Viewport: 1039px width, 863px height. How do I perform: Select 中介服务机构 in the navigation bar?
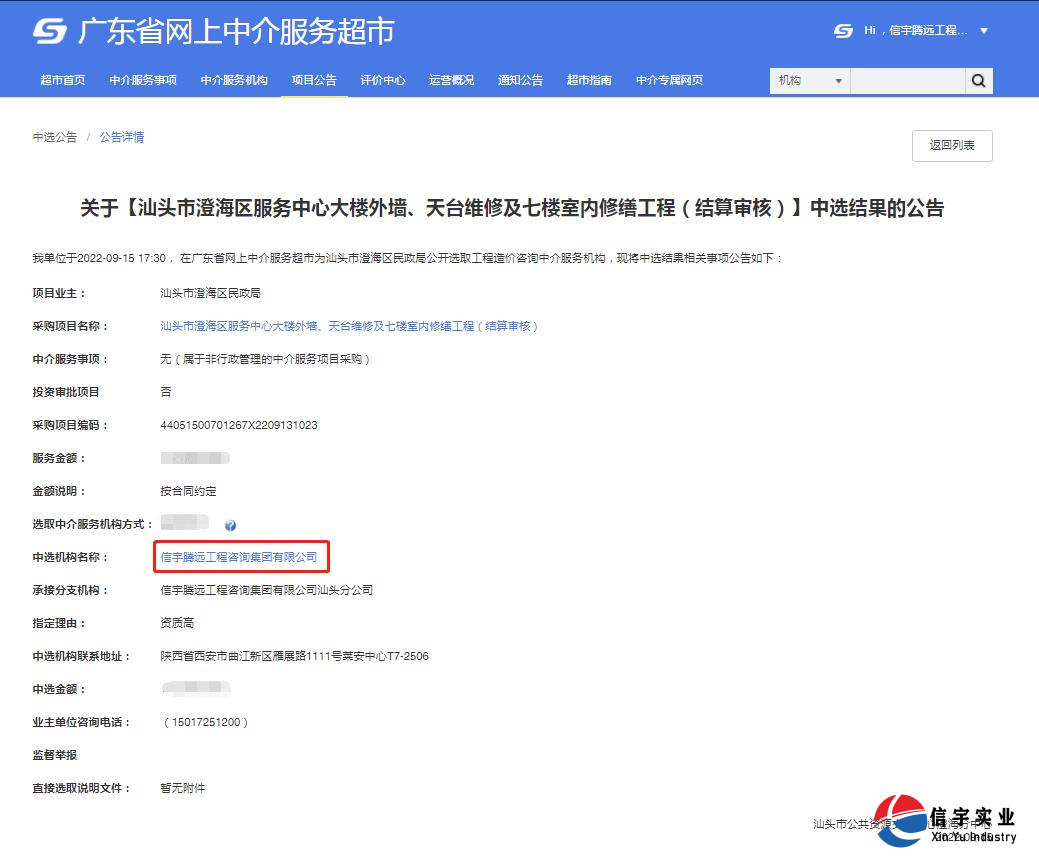[235, 81]
